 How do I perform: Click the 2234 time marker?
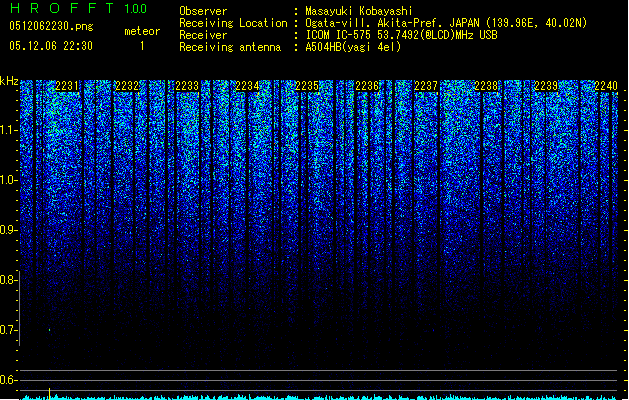pyautogui.click(x=247, y=86)
